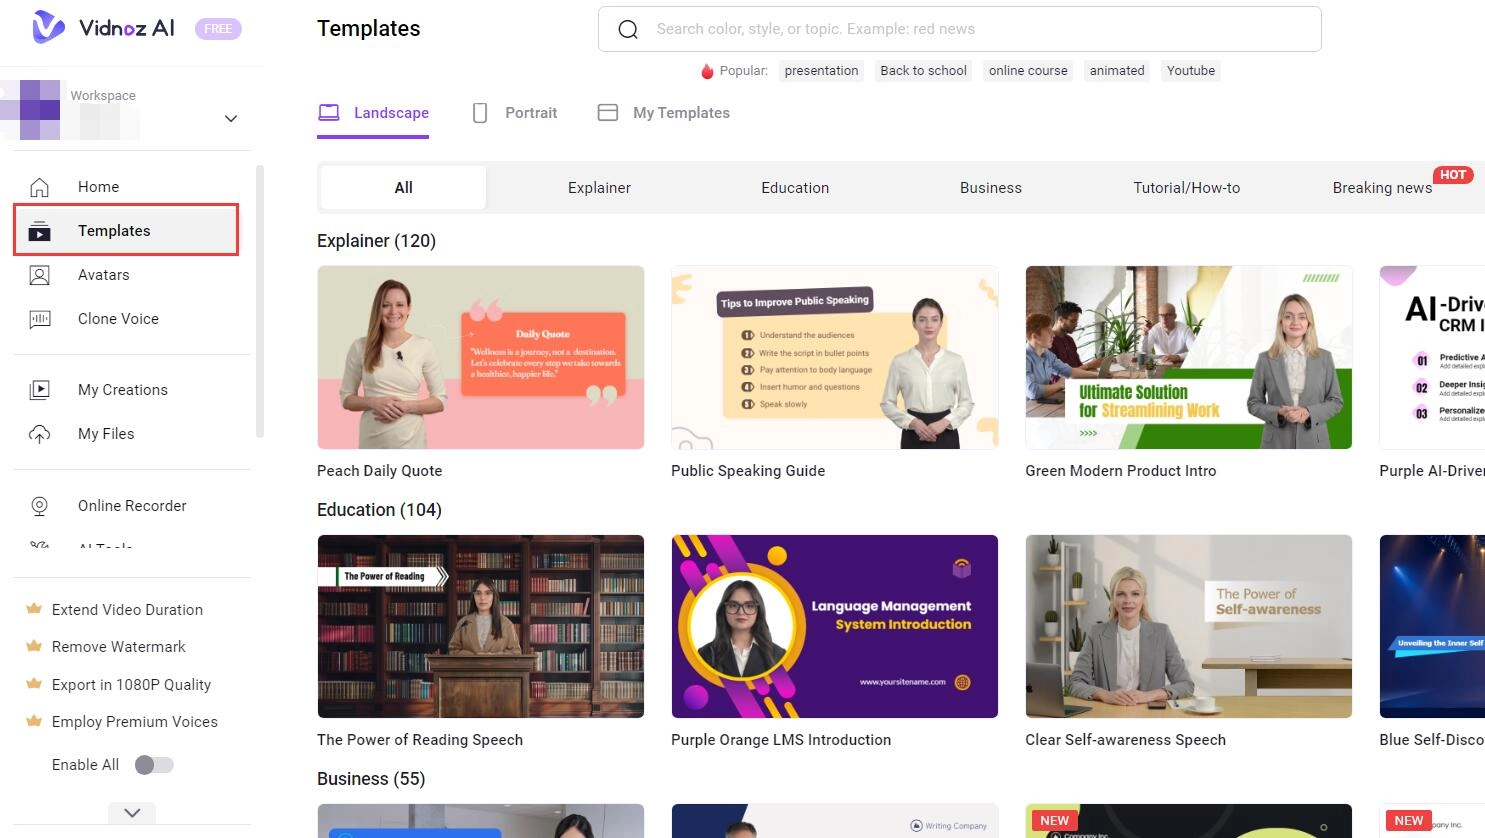Image resolution: width=1485 pixels, height=838 pixels.
Task: Expand the Workspace dropdown arrow
Action: click(x=231, y=119)
